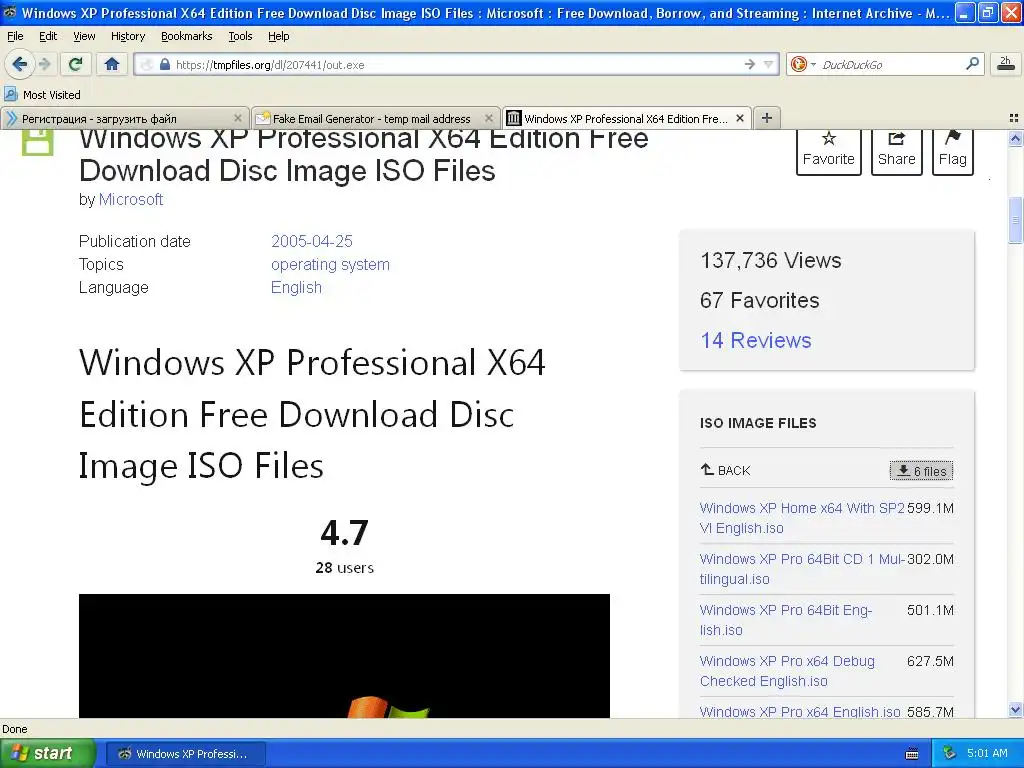
Task: Click the English language link
Action: click(296, 287)
